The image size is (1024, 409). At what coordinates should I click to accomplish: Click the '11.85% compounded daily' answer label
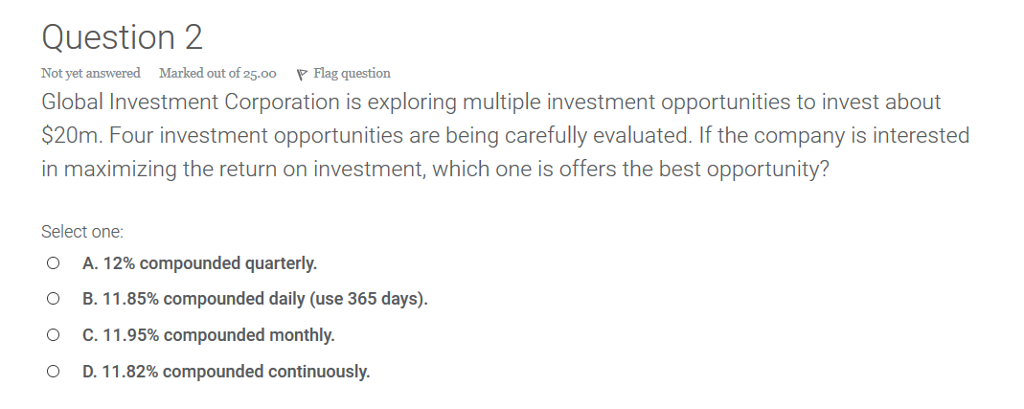255,299
